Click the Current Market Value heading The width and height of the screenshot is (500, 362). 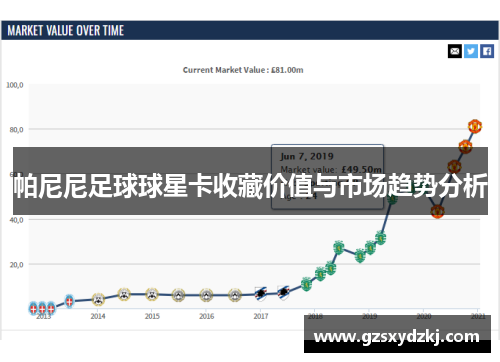pyautogui.click(x=243, y=70)
